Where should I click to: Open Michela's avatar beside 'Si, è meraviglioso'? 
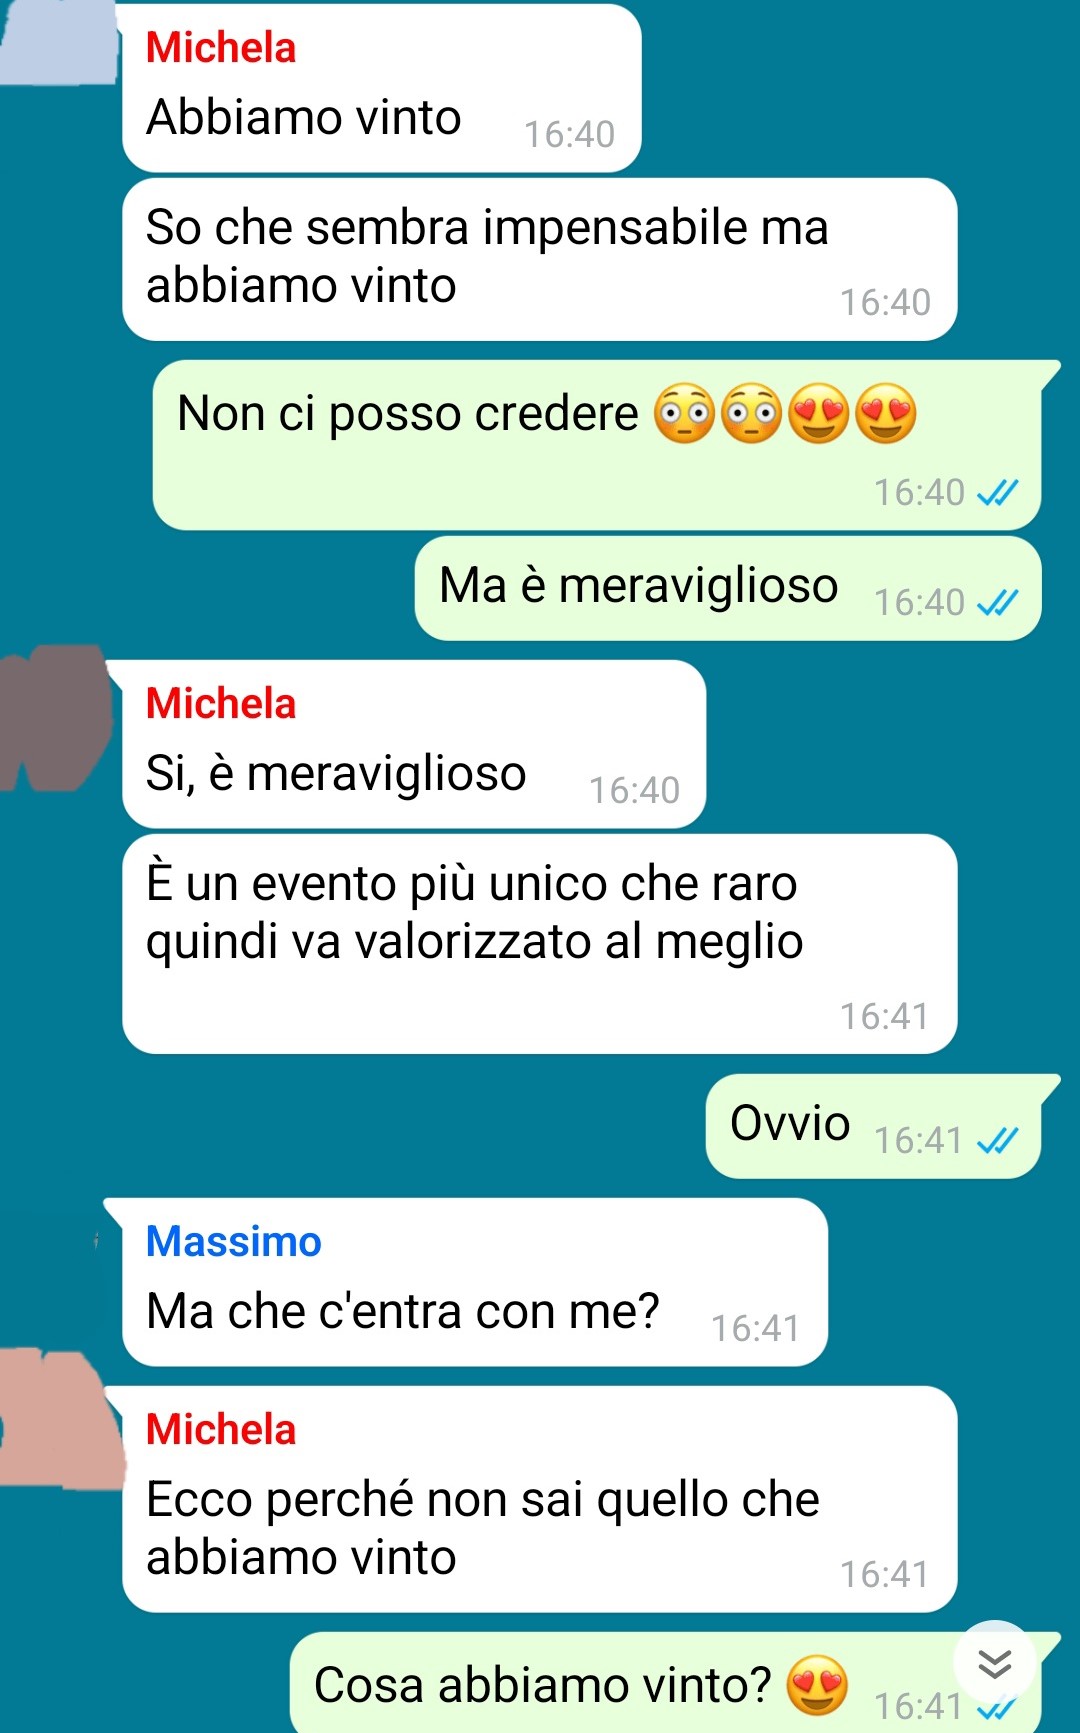pyautogui.click(x=55, y=718)
